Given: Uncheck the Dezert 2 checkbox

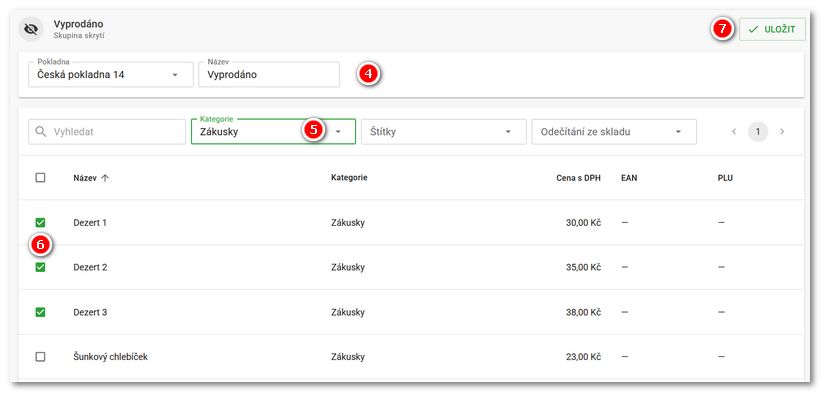Looking at the screenshot, I should (x=40, y=267).
